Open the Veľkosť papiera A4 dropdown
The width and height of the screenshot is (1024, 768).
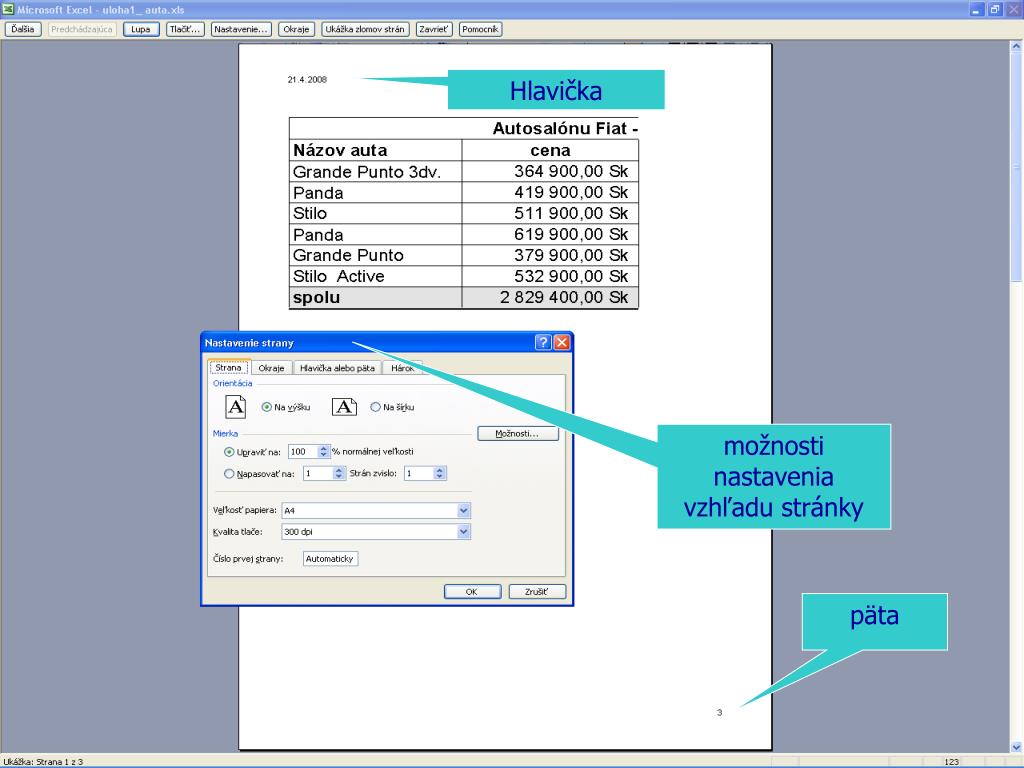click(464, 511)
